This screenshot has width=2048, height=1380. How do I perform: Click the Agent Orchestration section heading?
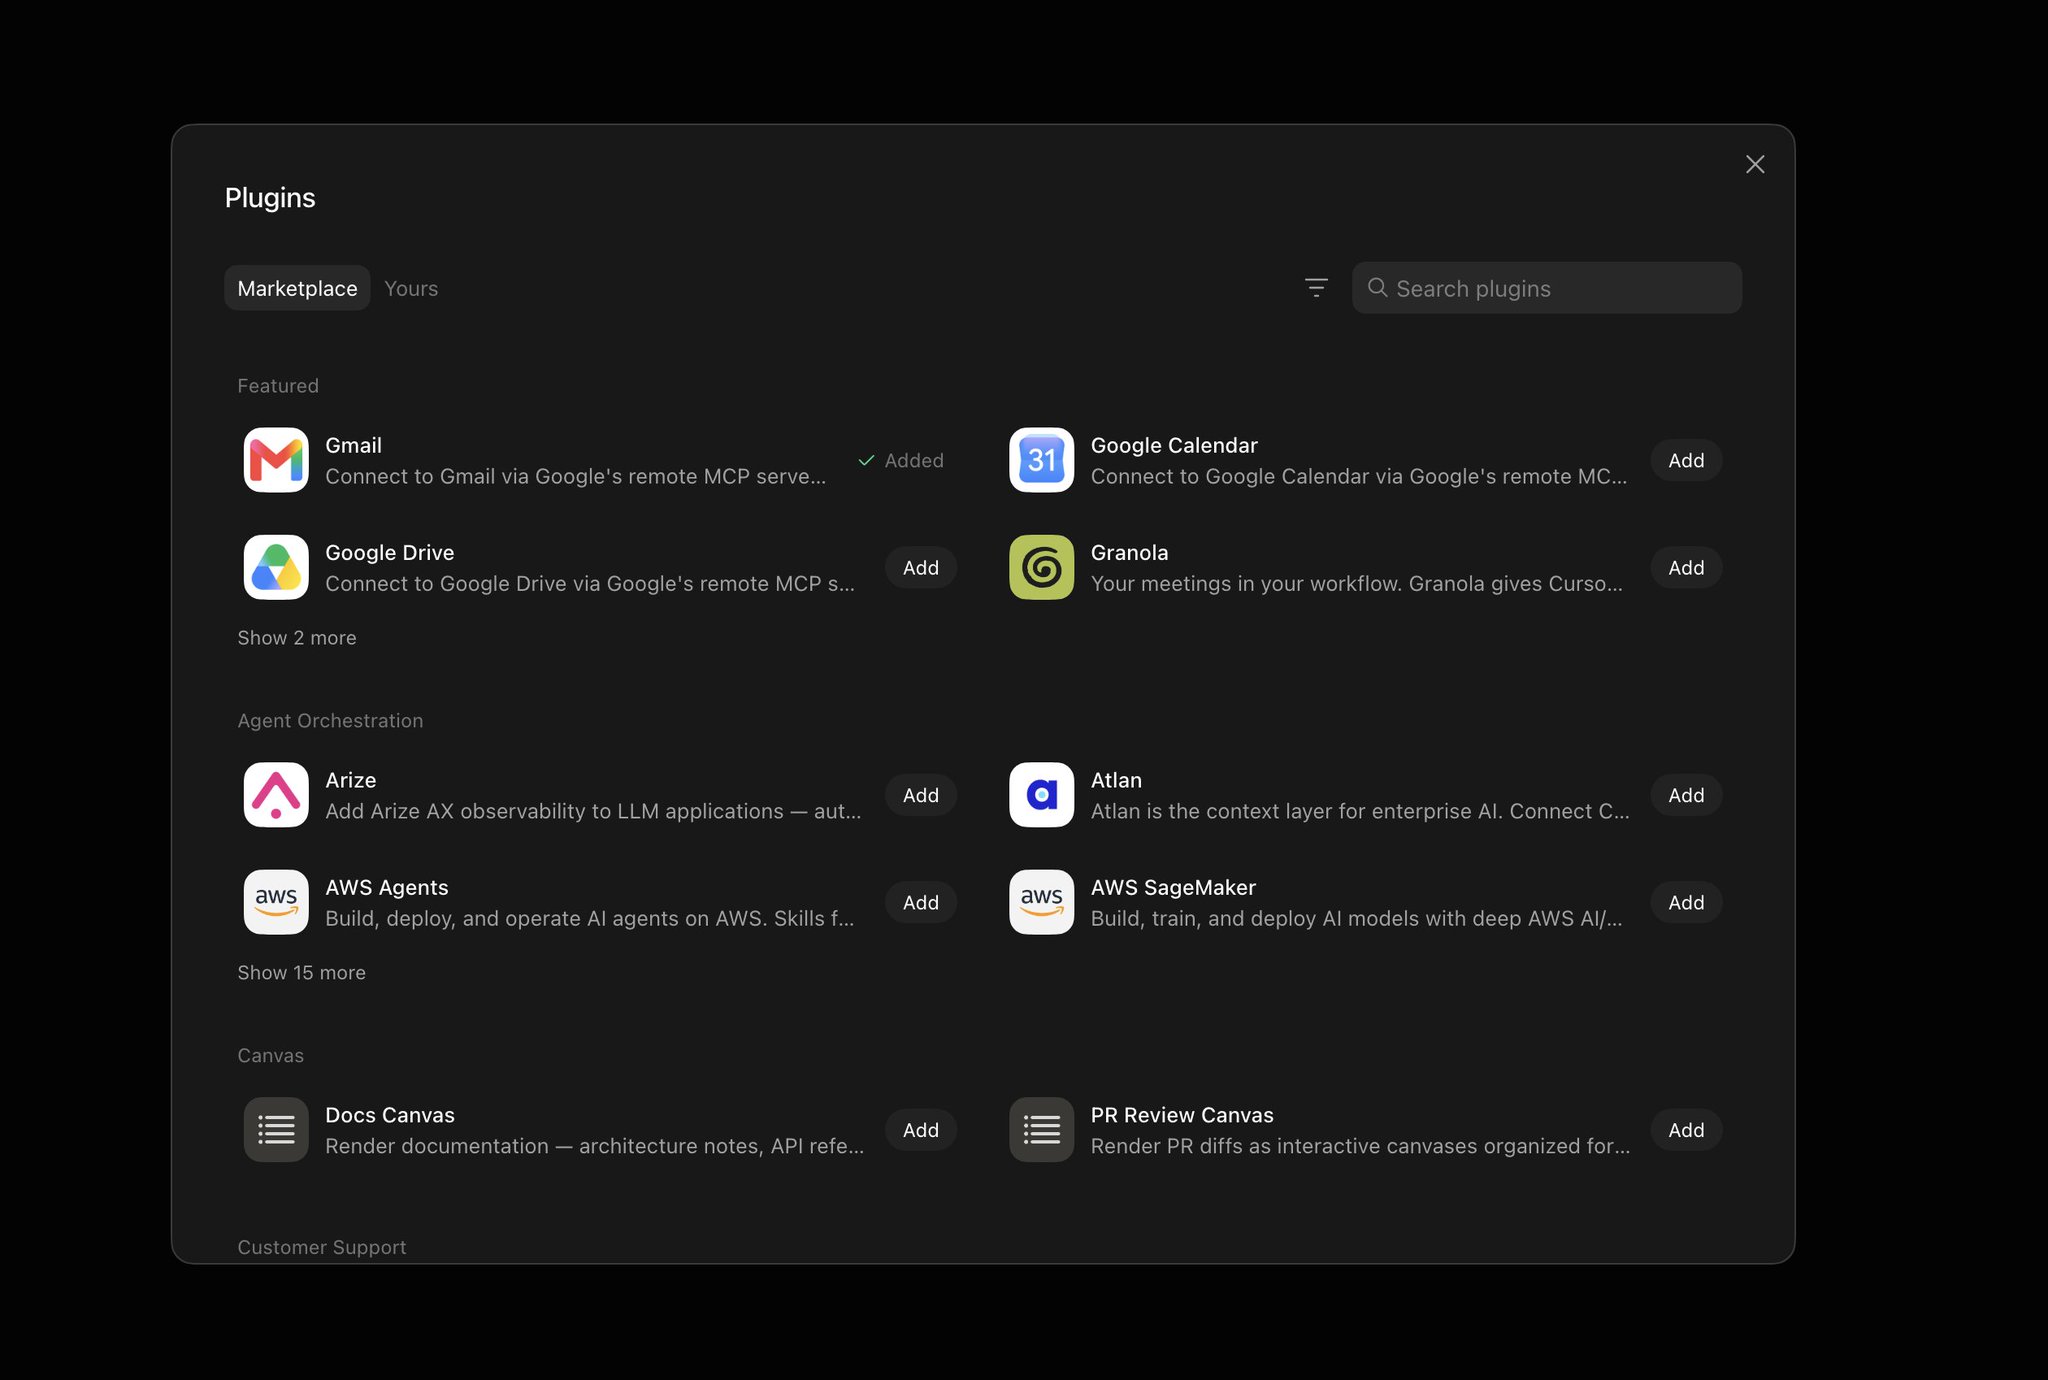point(330,721)
